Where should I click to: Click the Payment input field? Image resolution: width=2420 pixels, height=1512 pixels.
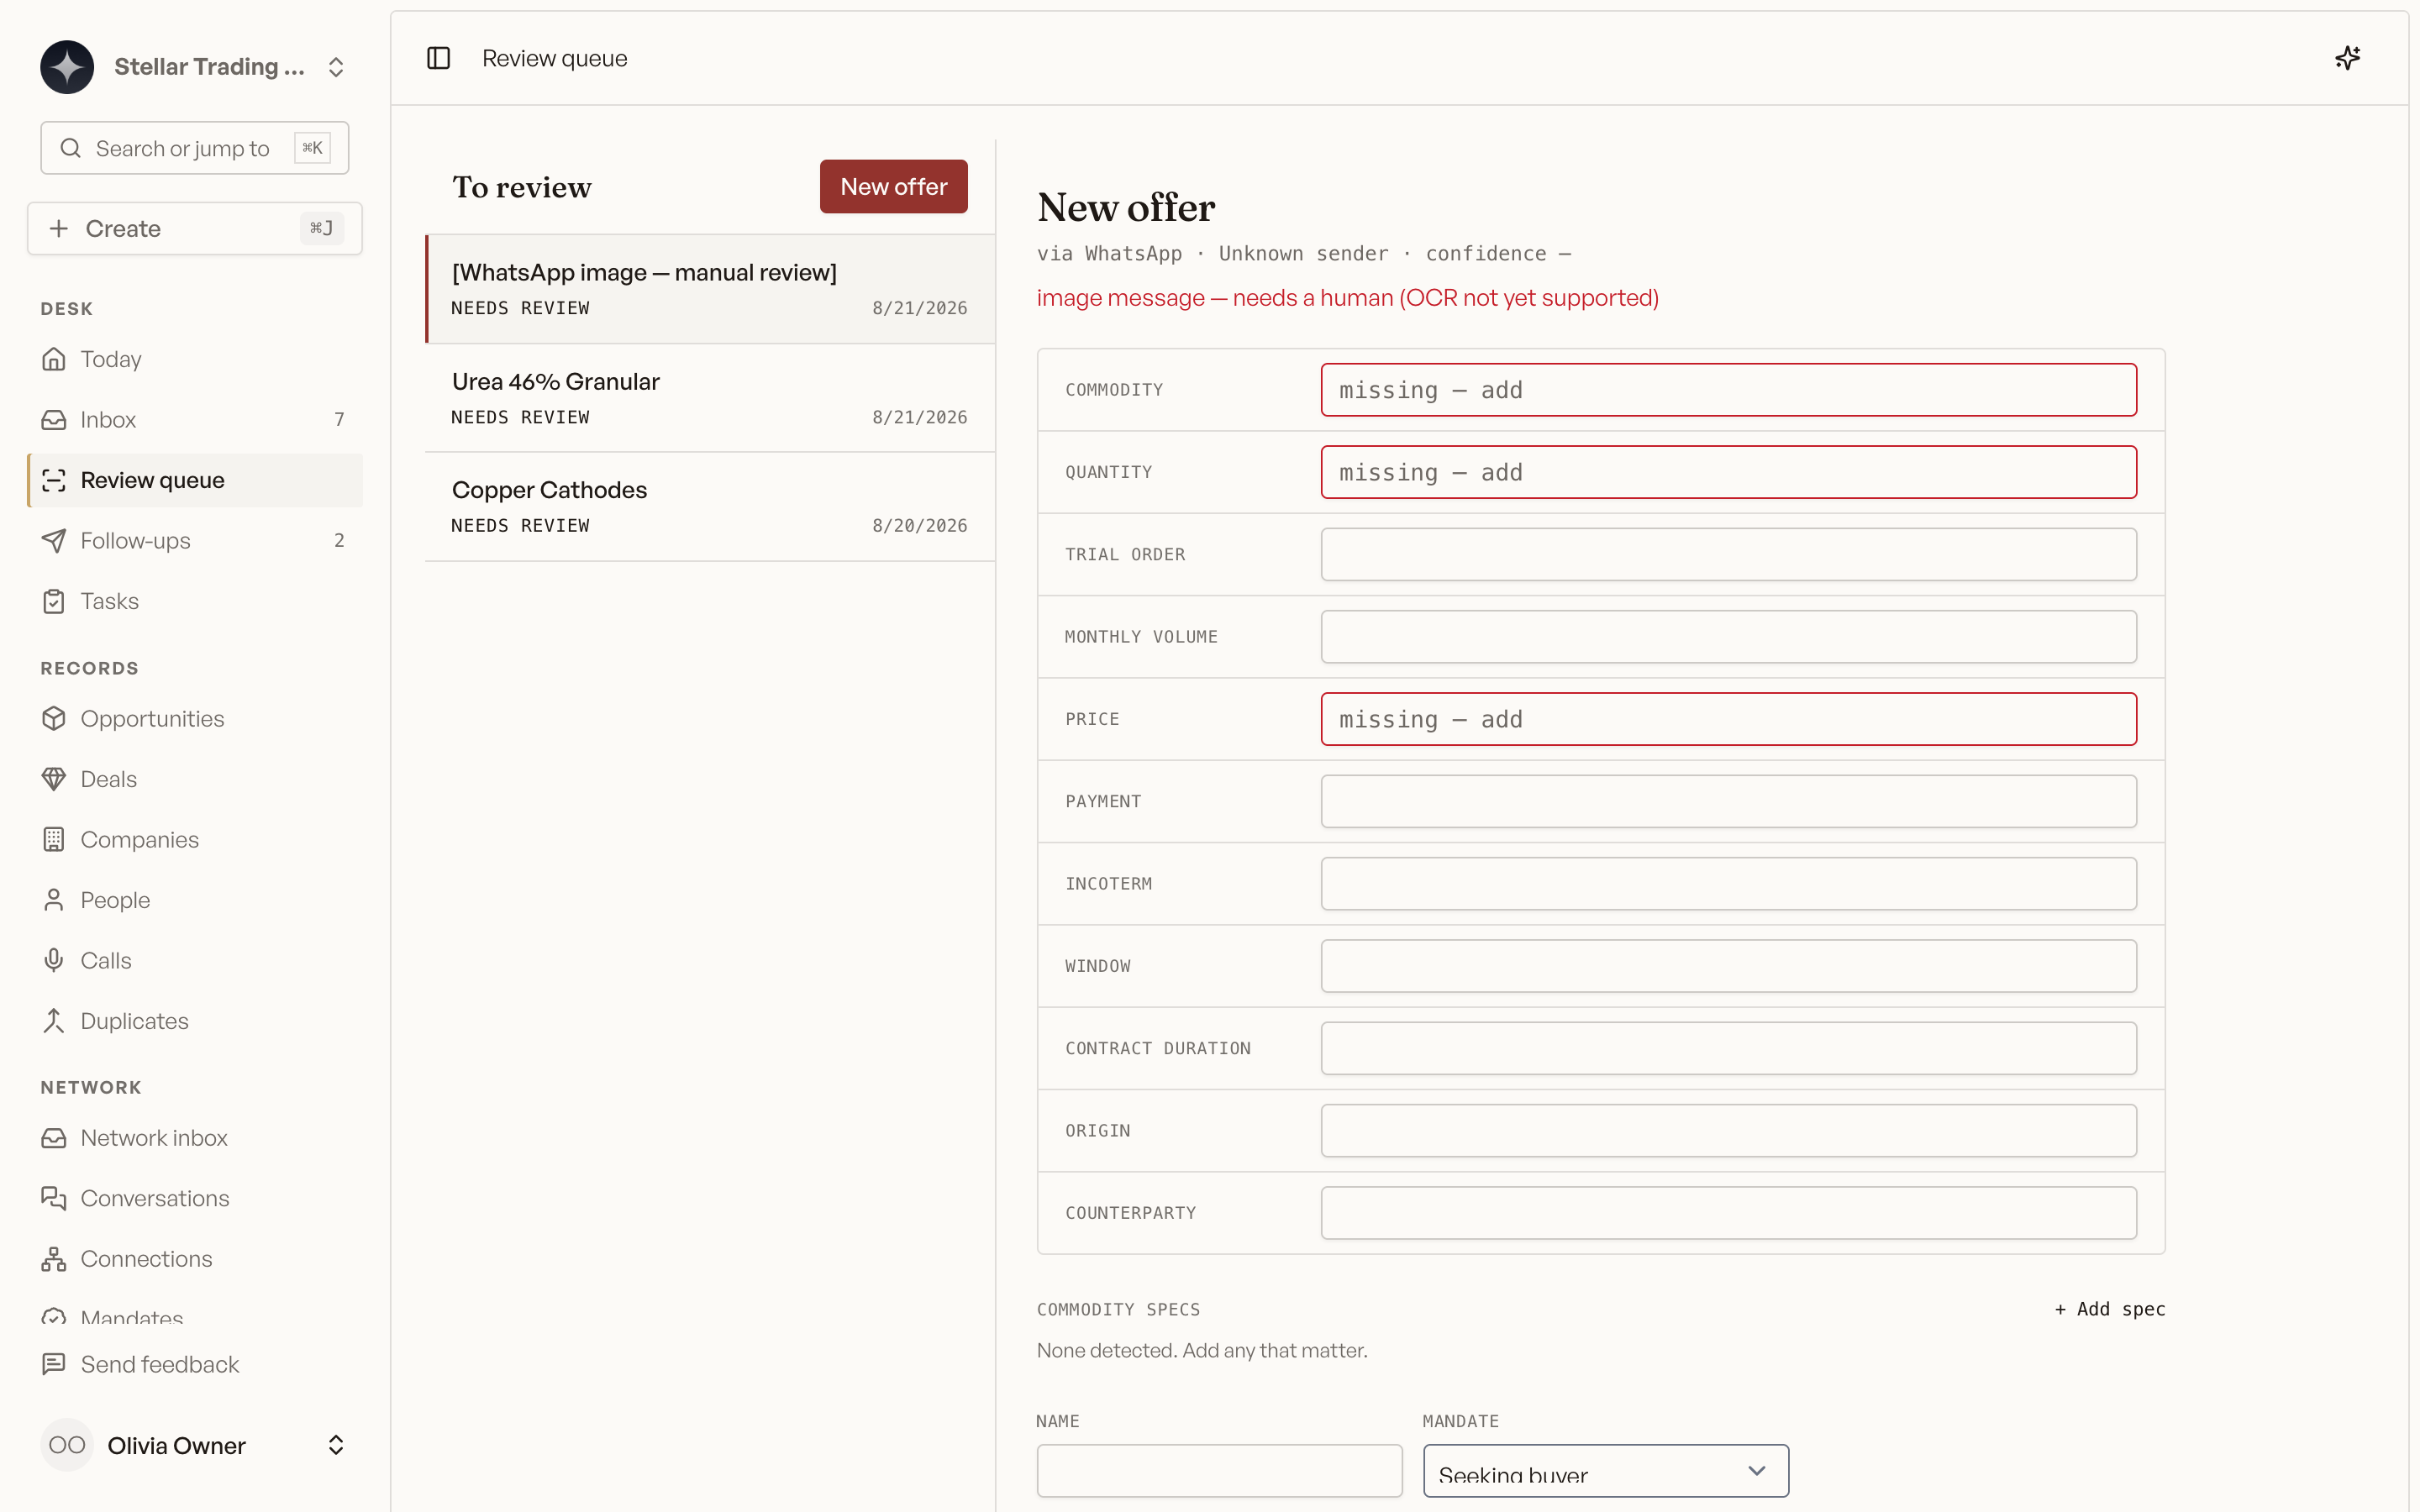1728,801
